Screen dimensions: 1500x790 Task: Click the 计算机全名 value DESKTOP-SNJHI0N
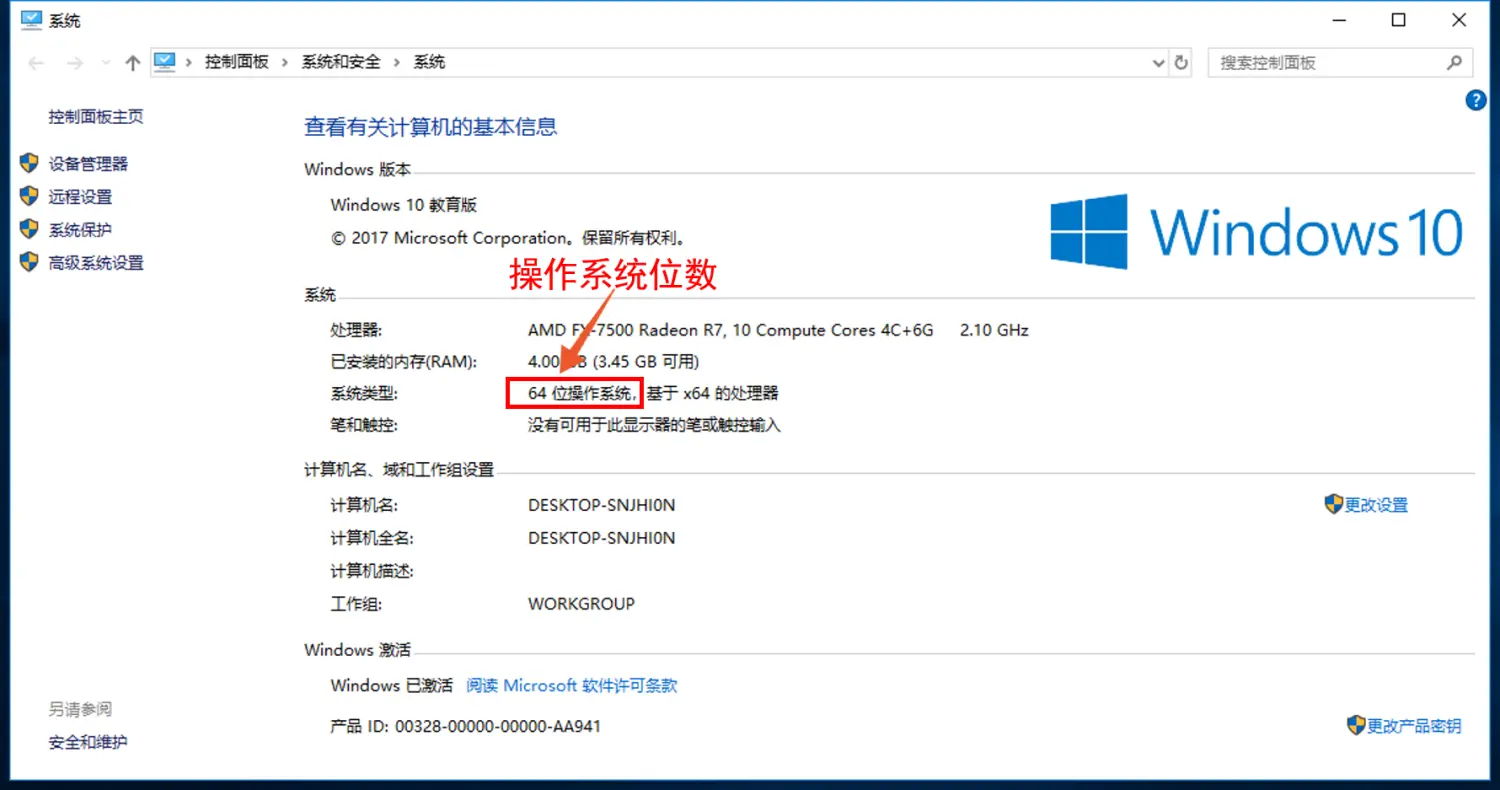[x=601, y=538]
